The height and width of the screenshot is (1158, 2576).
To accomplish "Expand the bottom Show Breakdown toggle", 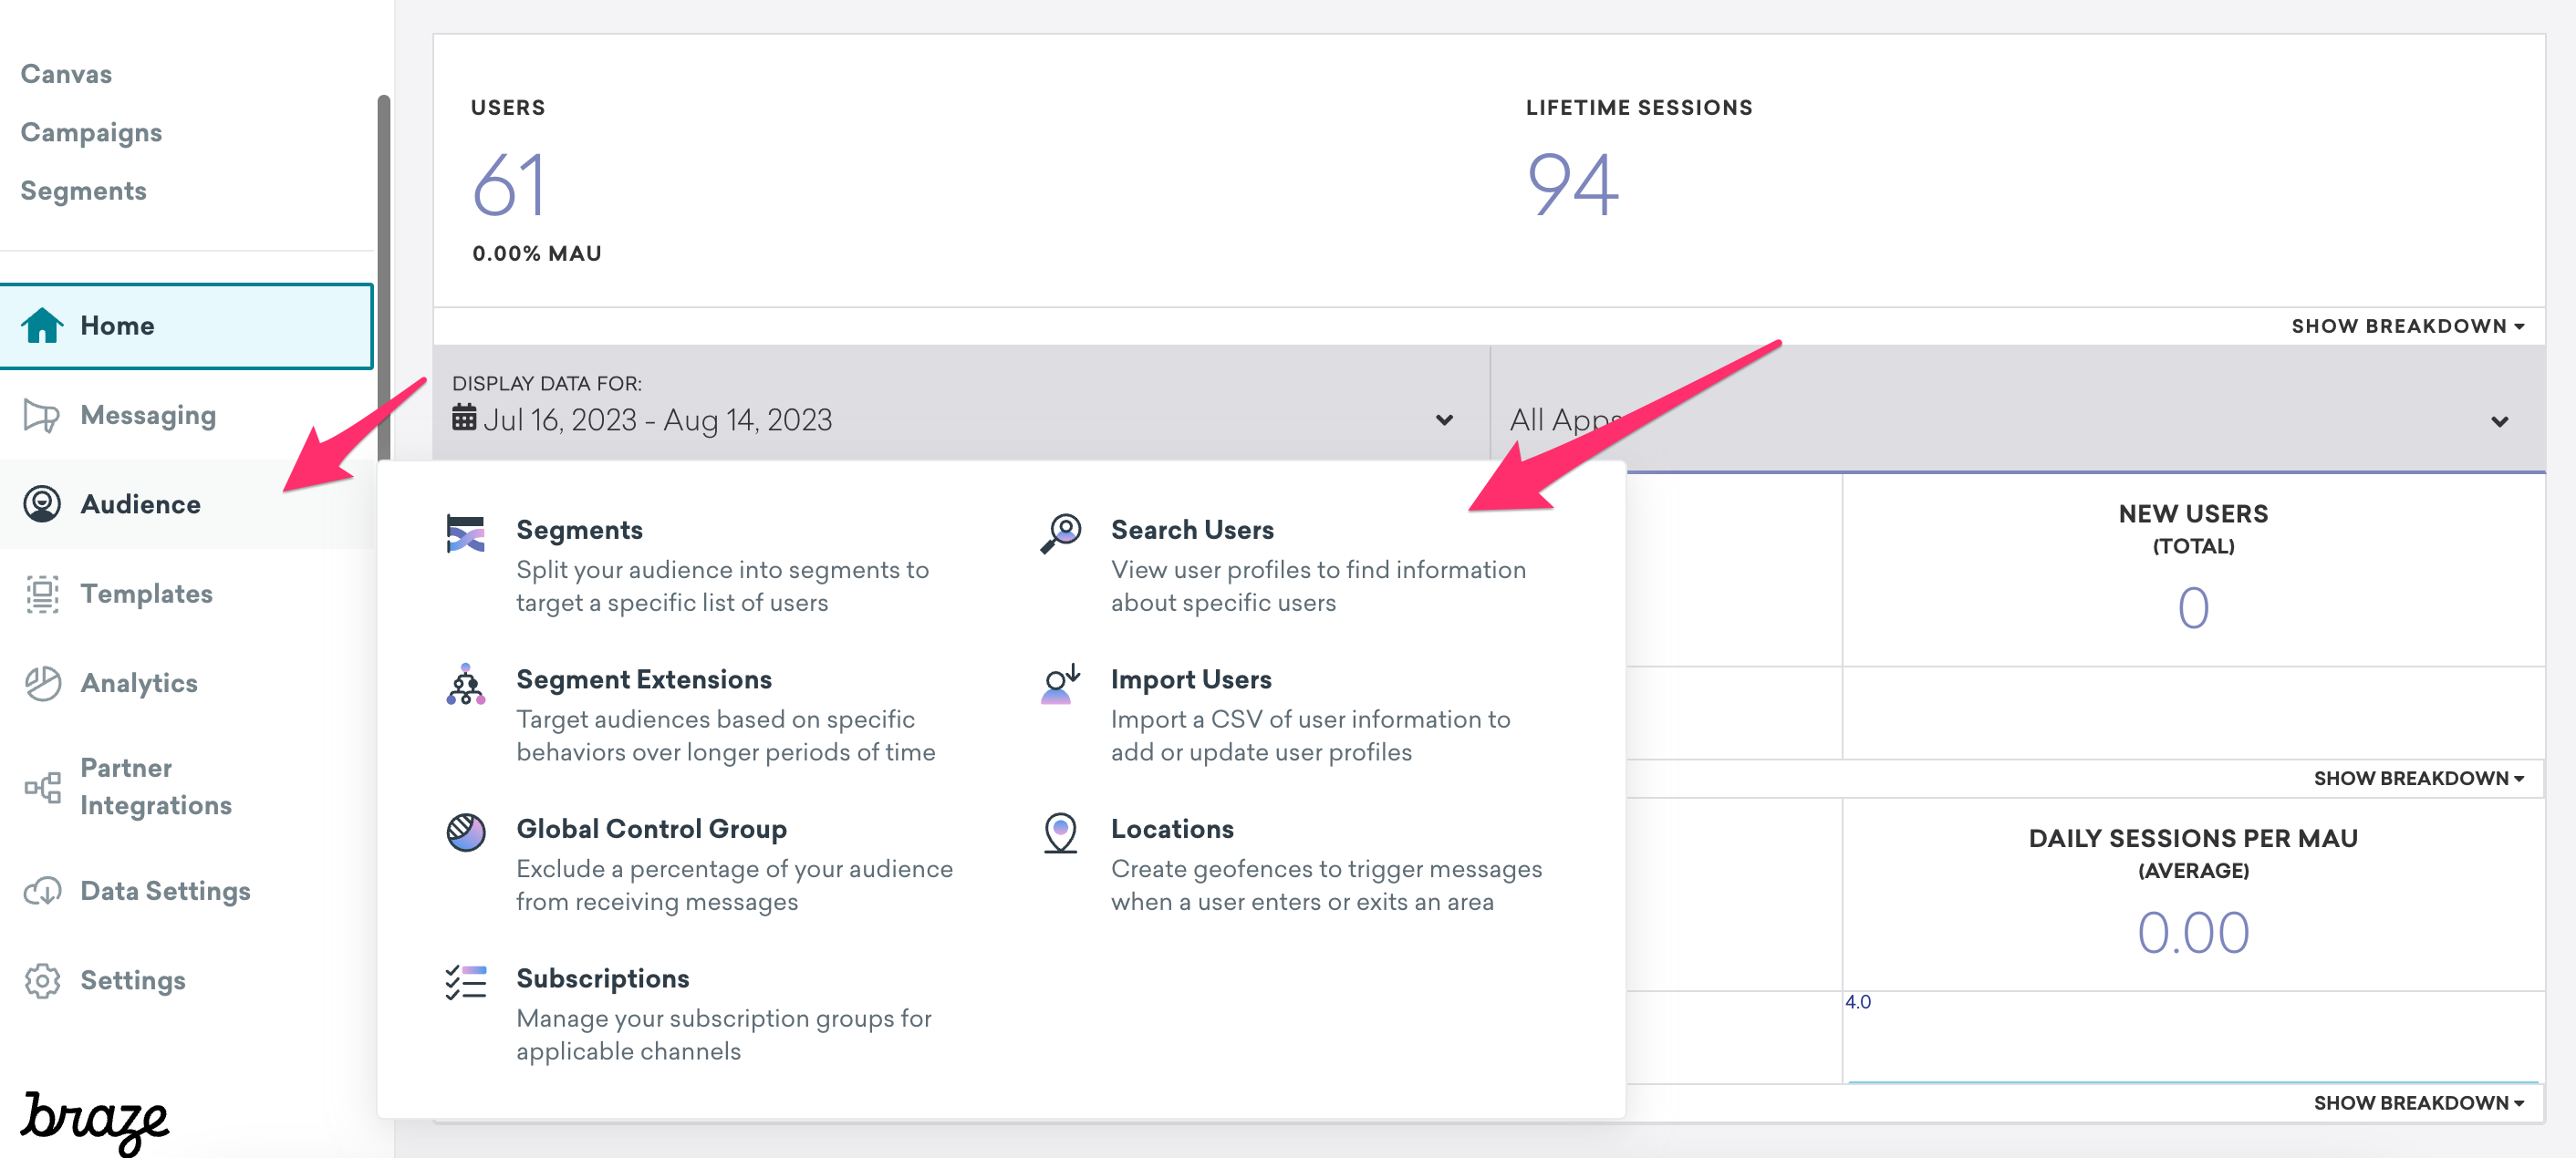I will [x=2418, y=1102].
